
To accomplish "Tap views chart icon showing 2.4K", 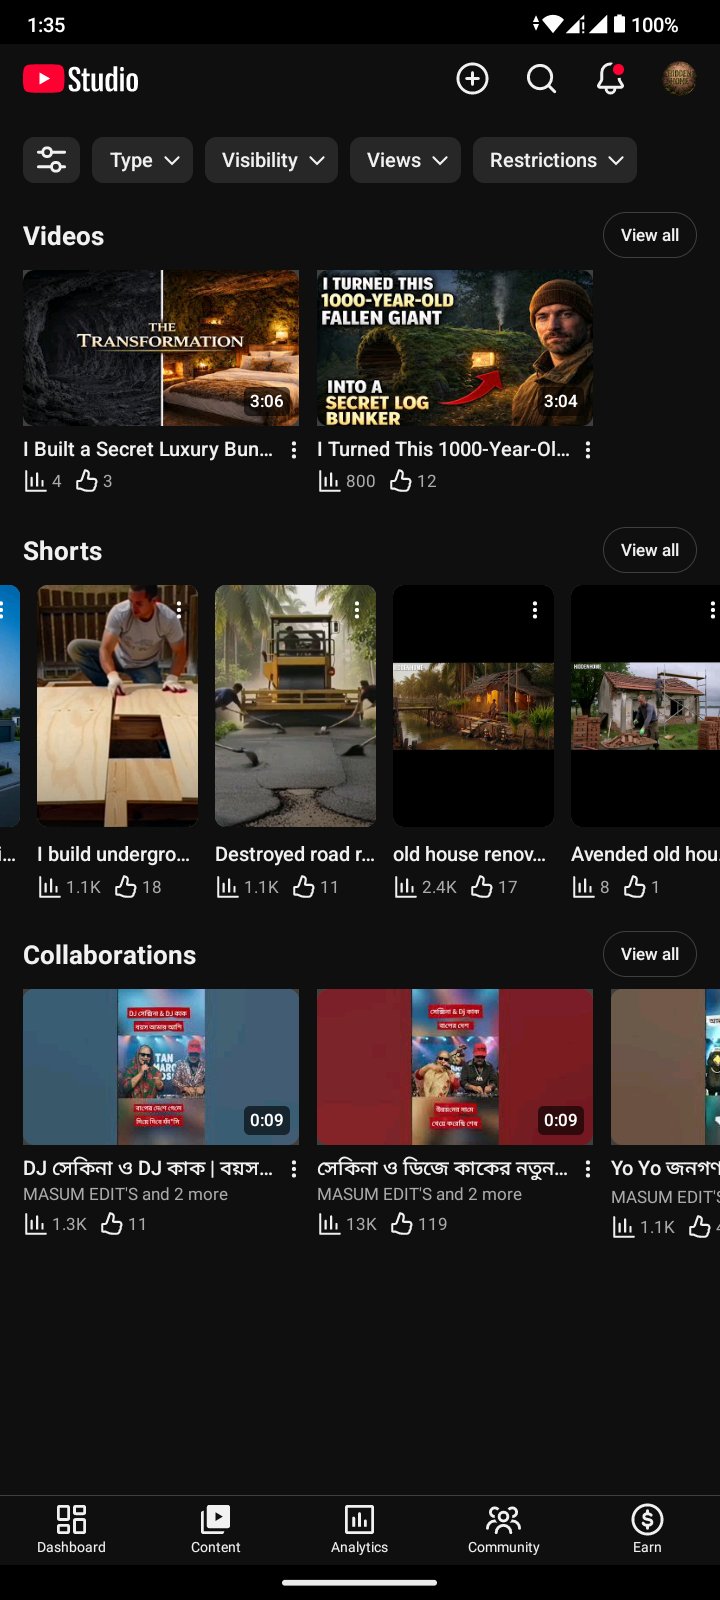I will click(405, 887).
